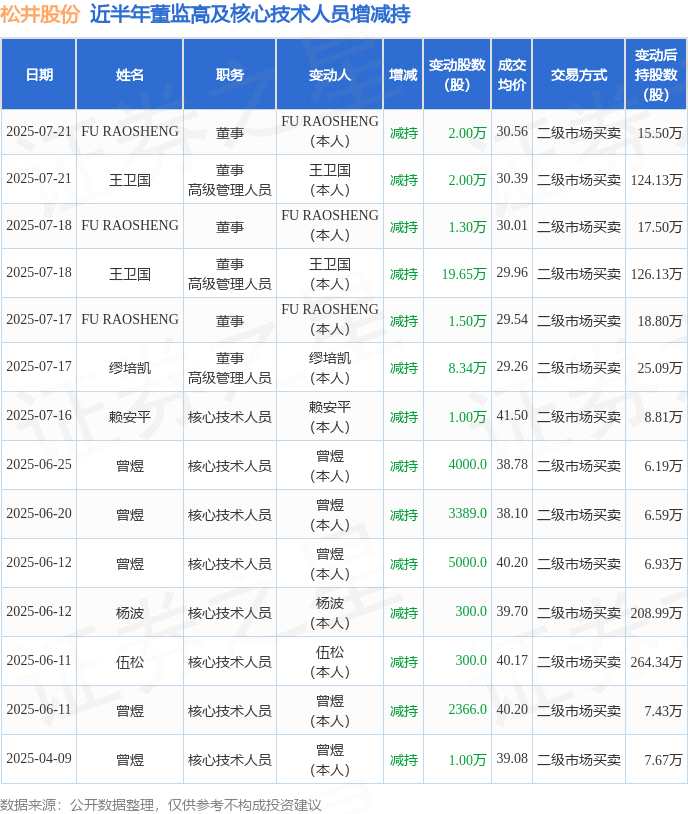Screen dimensions: 688x814
Task: Click 缪培凯 in the 姓名 column
Action: [129, 368]
